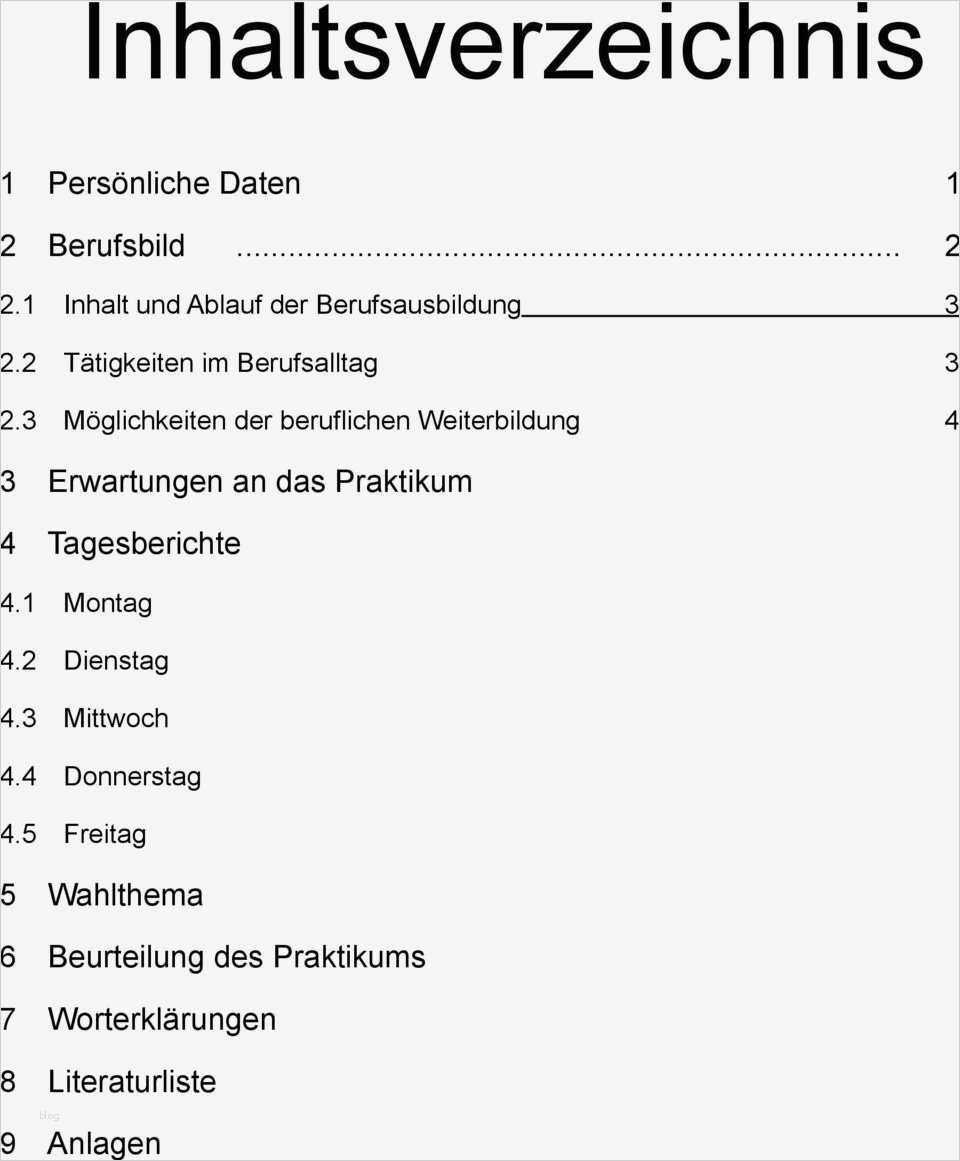The height and width of the screenshot is (1161, 960).
Task: Jump to the Literaturliste entry
Action: point(132,1082)
